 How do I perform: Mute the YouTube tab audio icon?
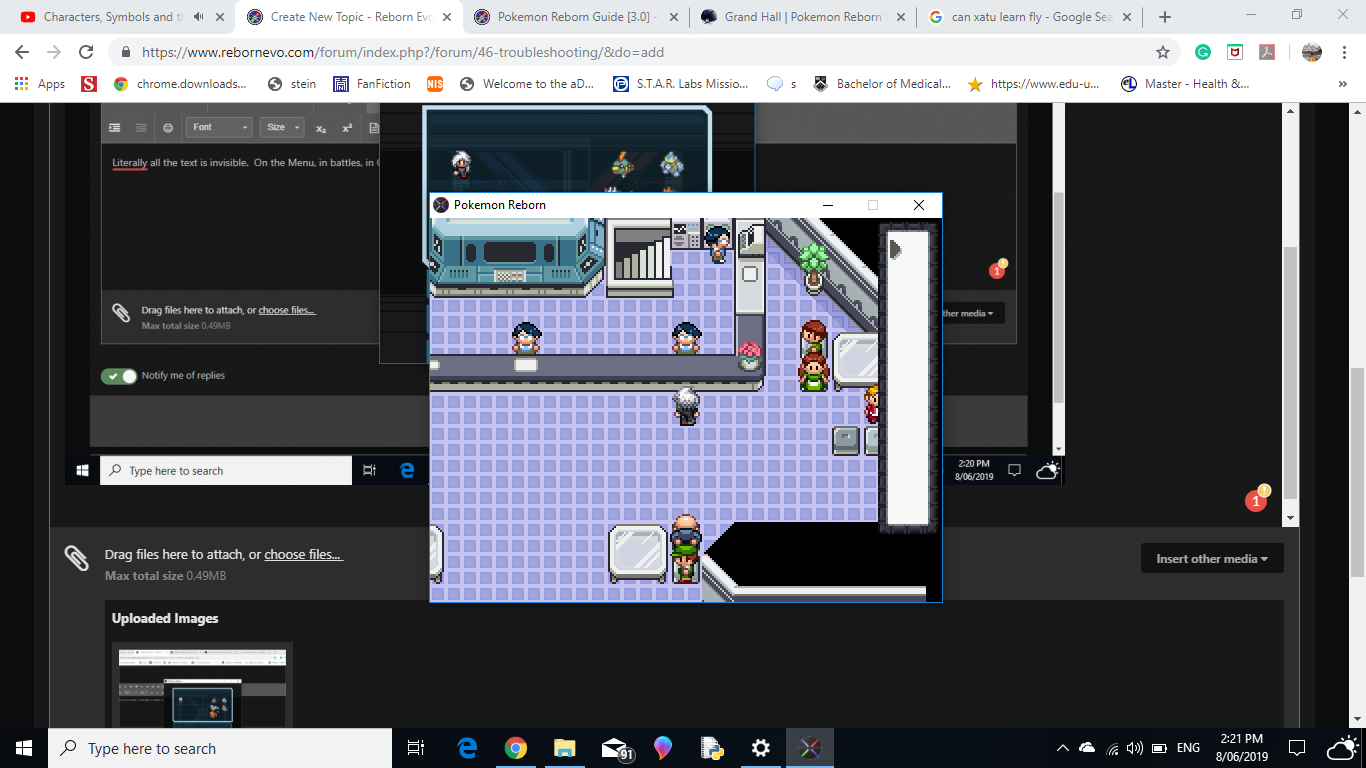pos(199,17)
